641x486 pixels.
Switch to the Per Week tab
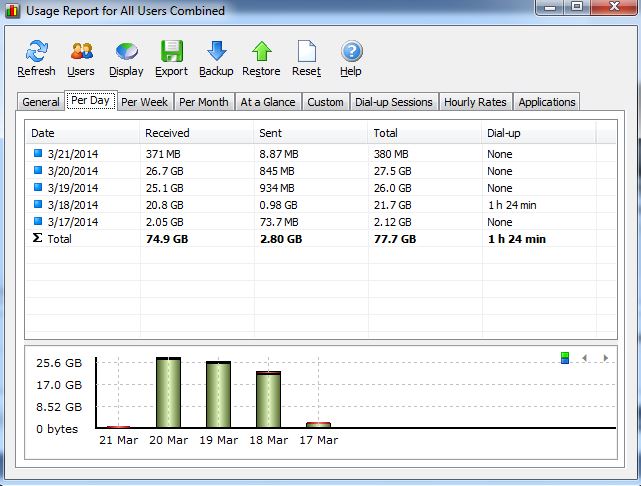145,102
